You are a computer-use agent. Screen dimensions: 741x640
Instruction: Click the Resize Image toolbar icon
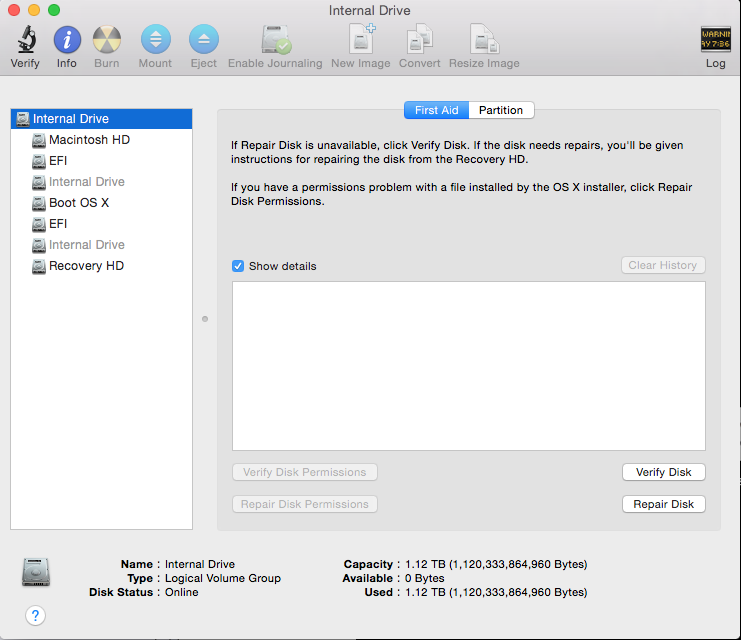pos(484,39)
